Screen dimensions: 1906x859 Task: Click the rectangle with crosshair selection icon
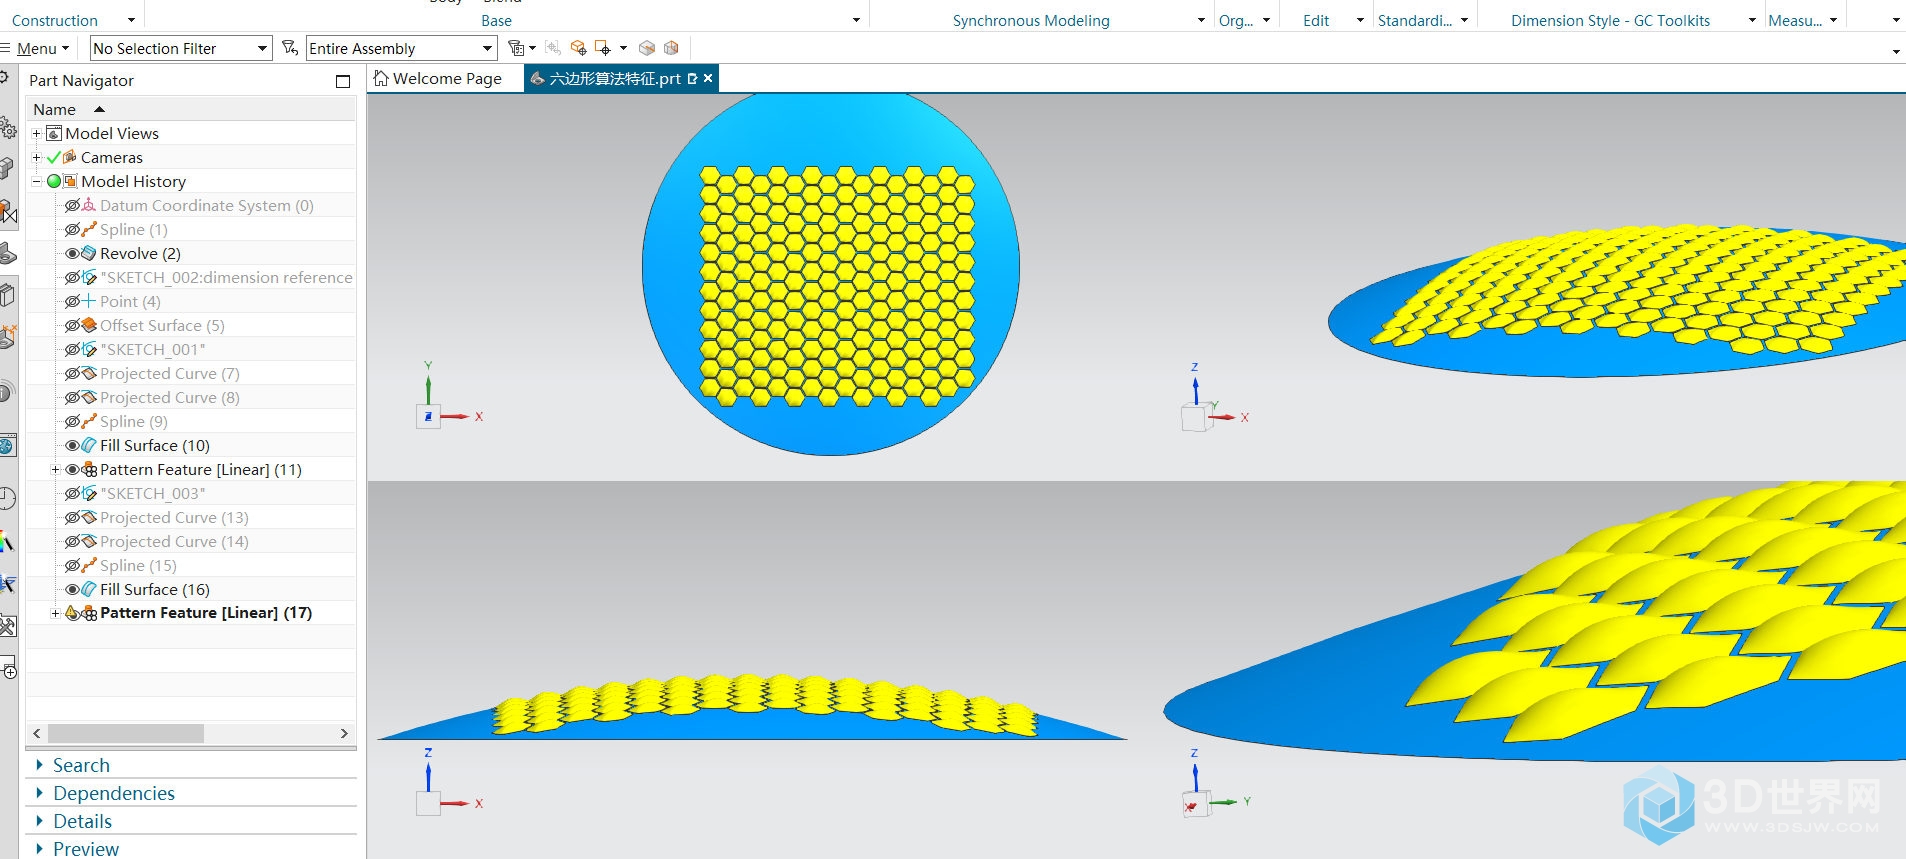pyautogui.click(x=602, y=48)
